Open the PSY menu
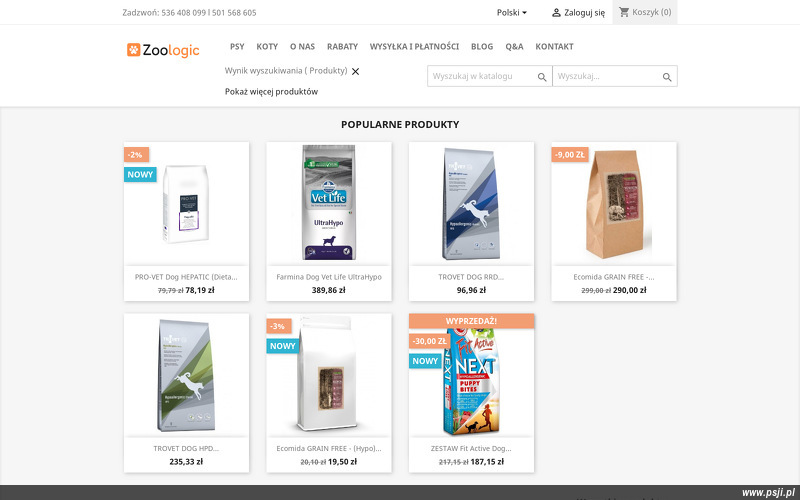 tap(237, 46)
